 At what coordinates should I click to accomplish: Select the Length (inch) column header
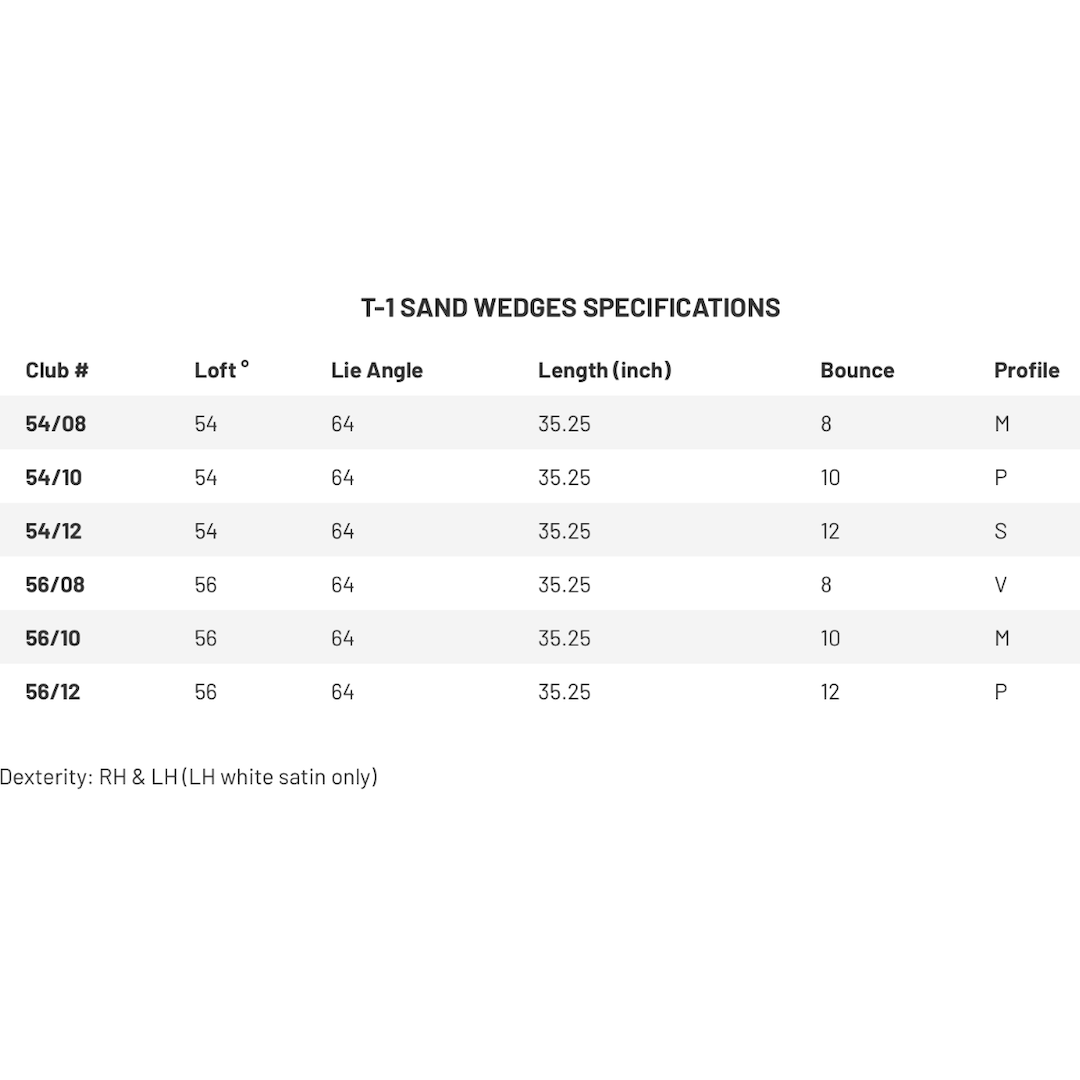pos(604,370)
